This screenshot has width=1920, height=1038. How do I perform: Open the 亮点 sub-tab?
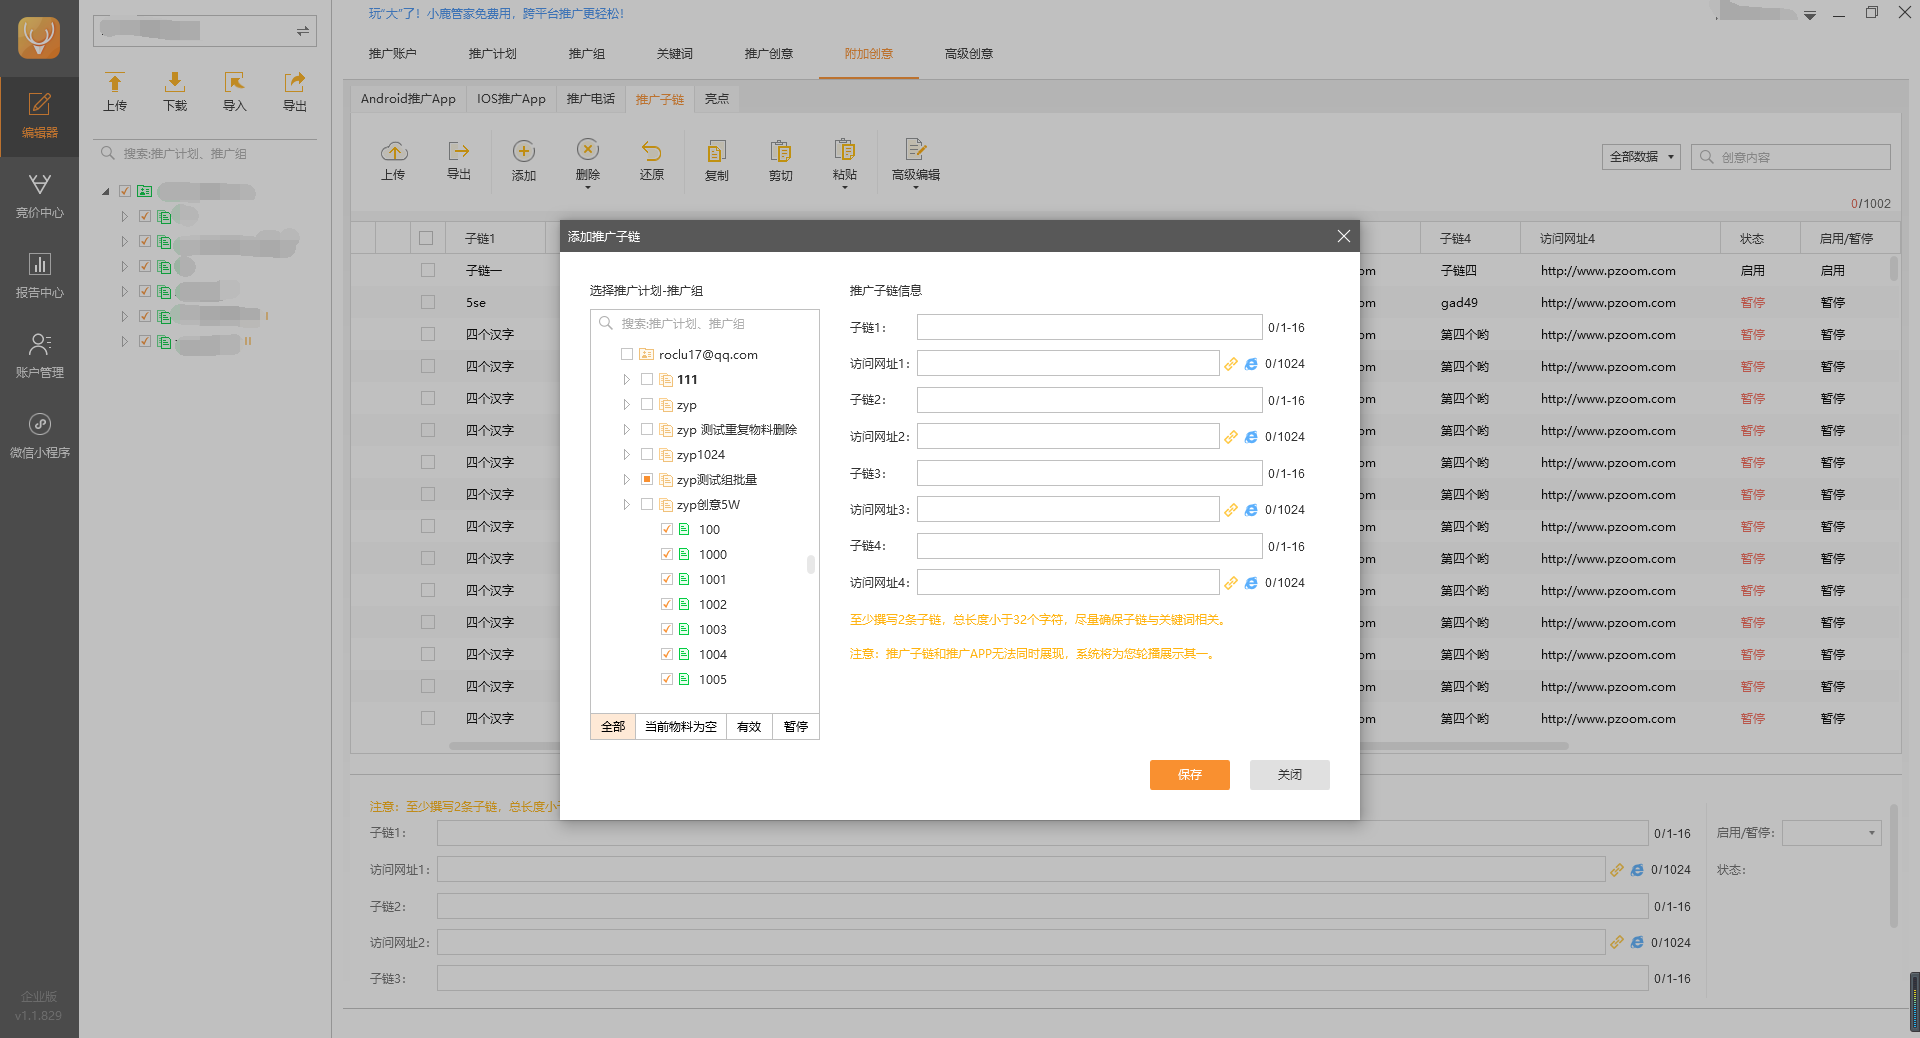point(717,99)
